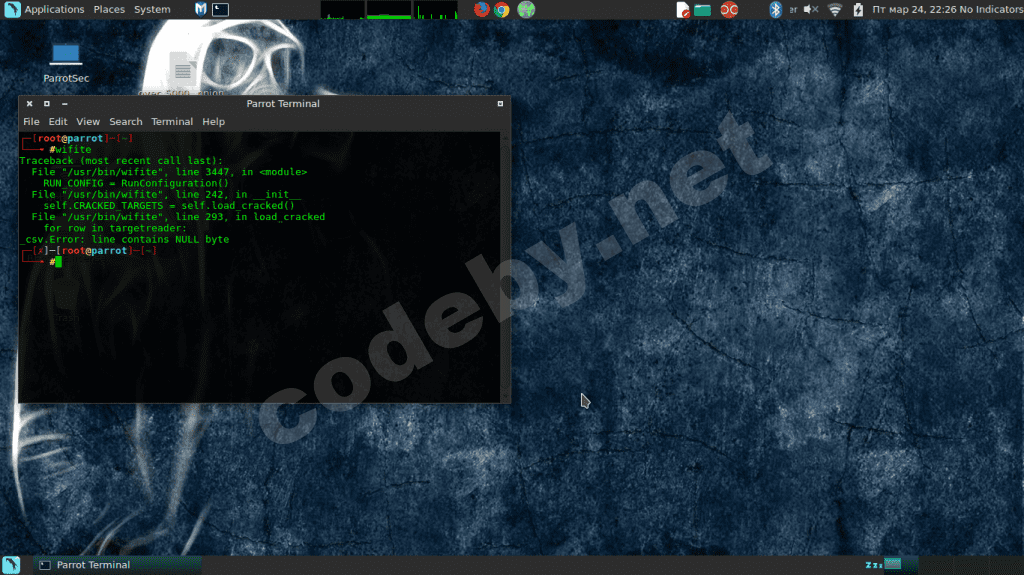The width and height of the screenshot is (1024, 575).
Task: Click the sleep Zz icon in bottom panel
Action: coord(873,565)
